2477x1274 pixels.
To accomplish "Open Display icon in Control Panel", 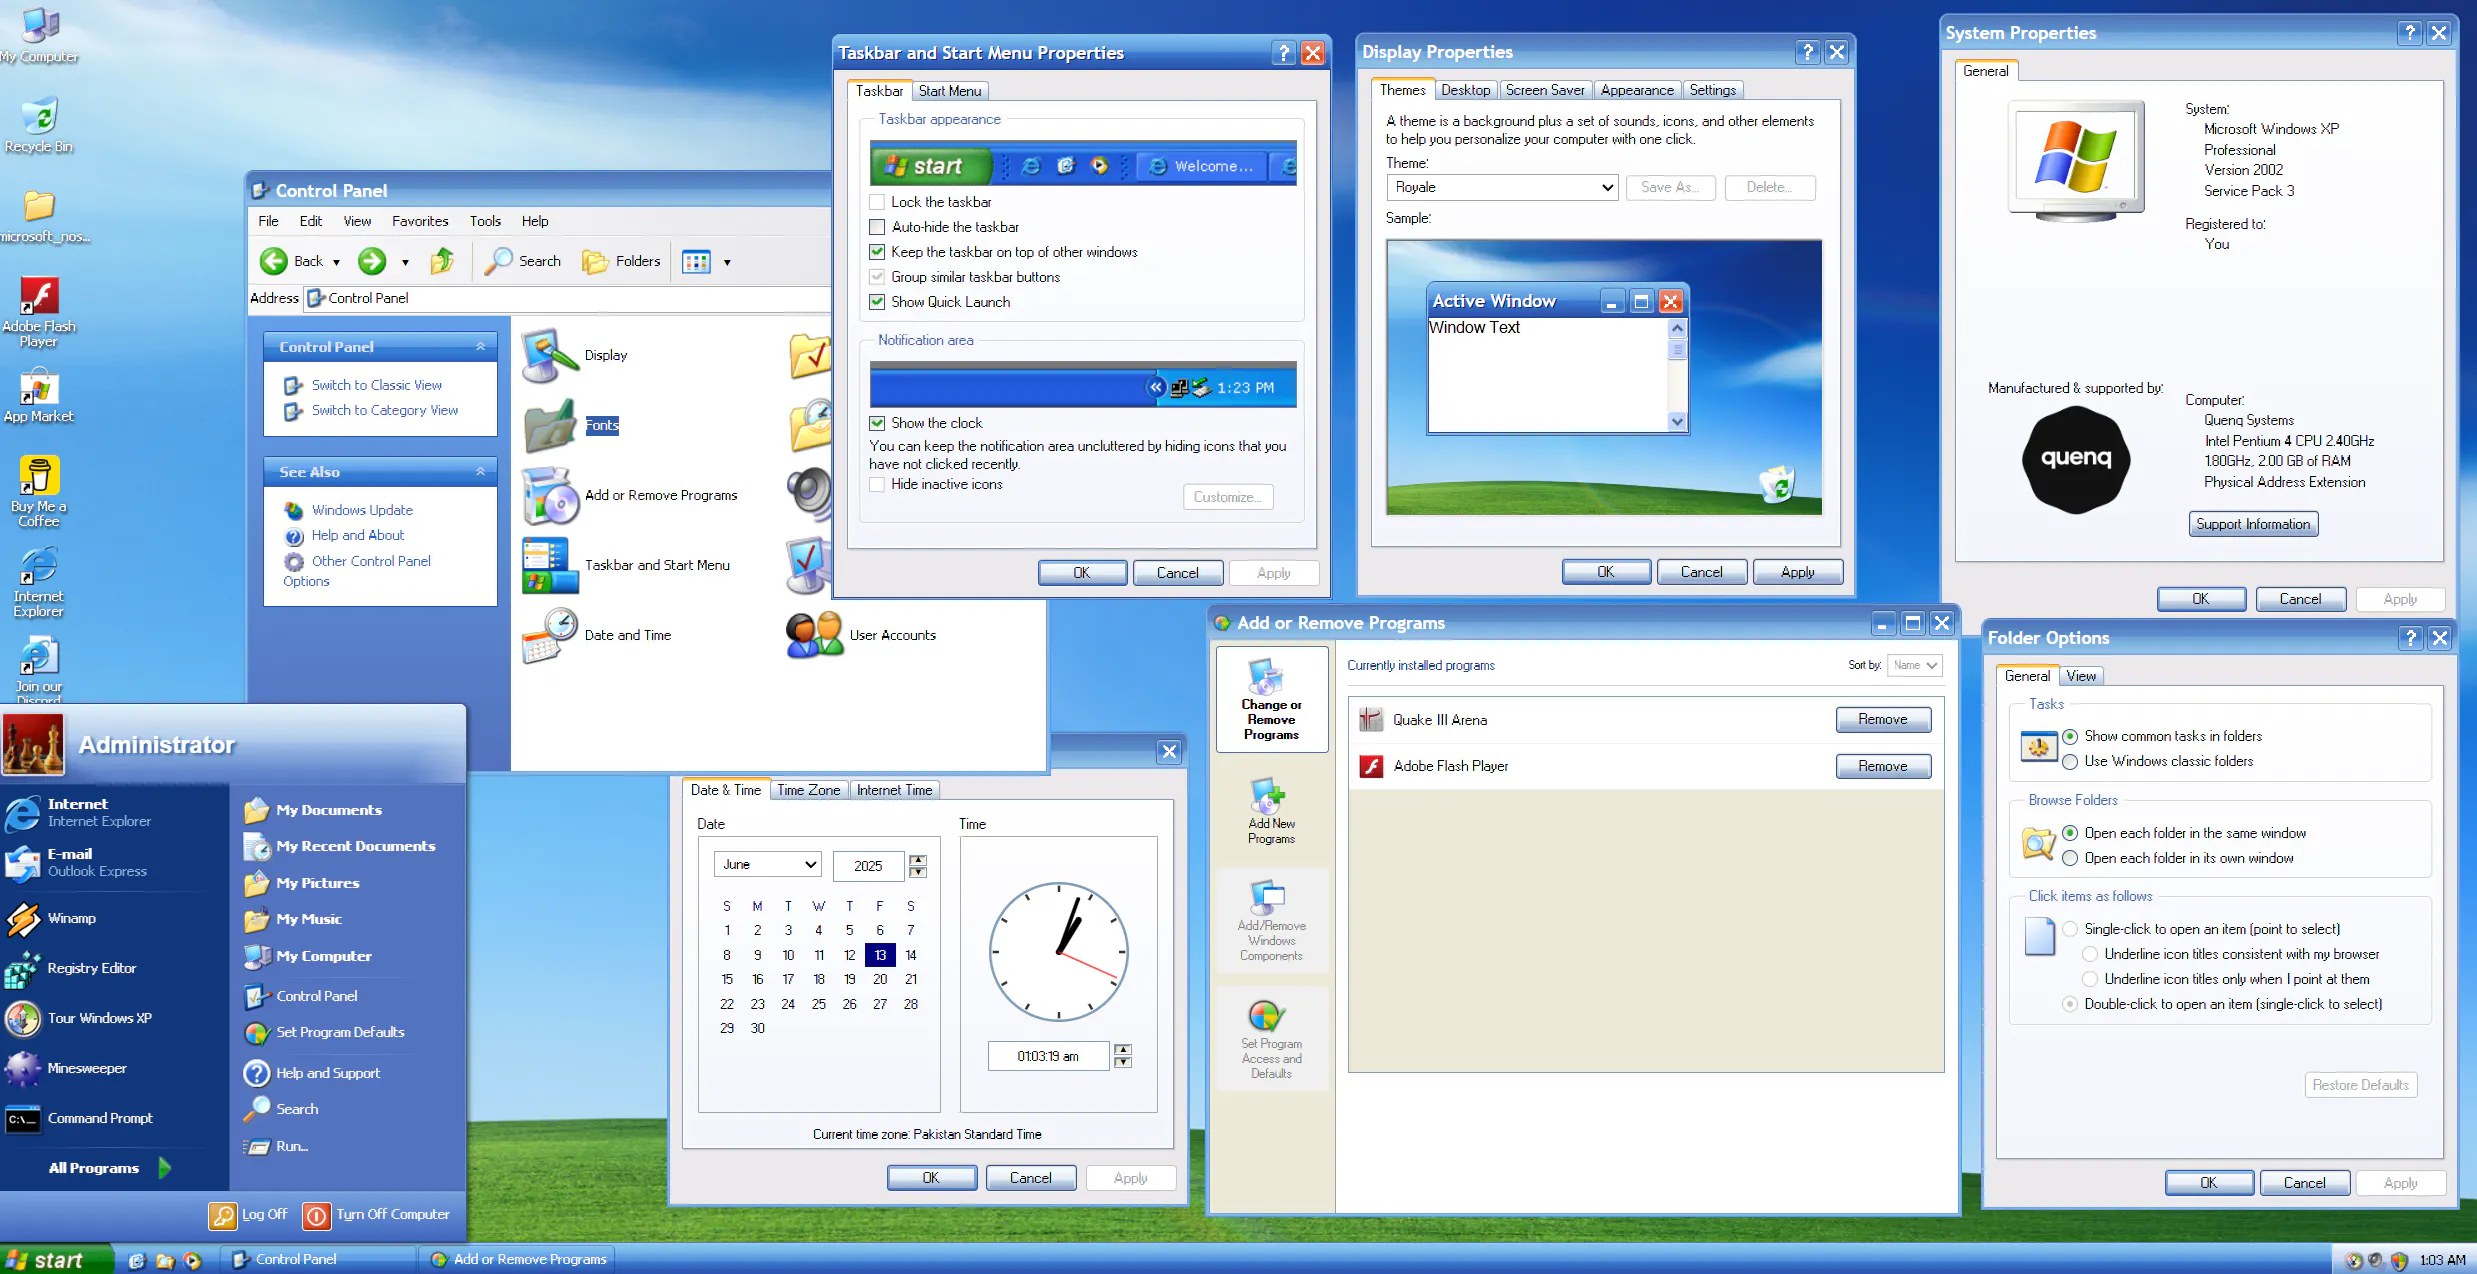I will 549,355.
